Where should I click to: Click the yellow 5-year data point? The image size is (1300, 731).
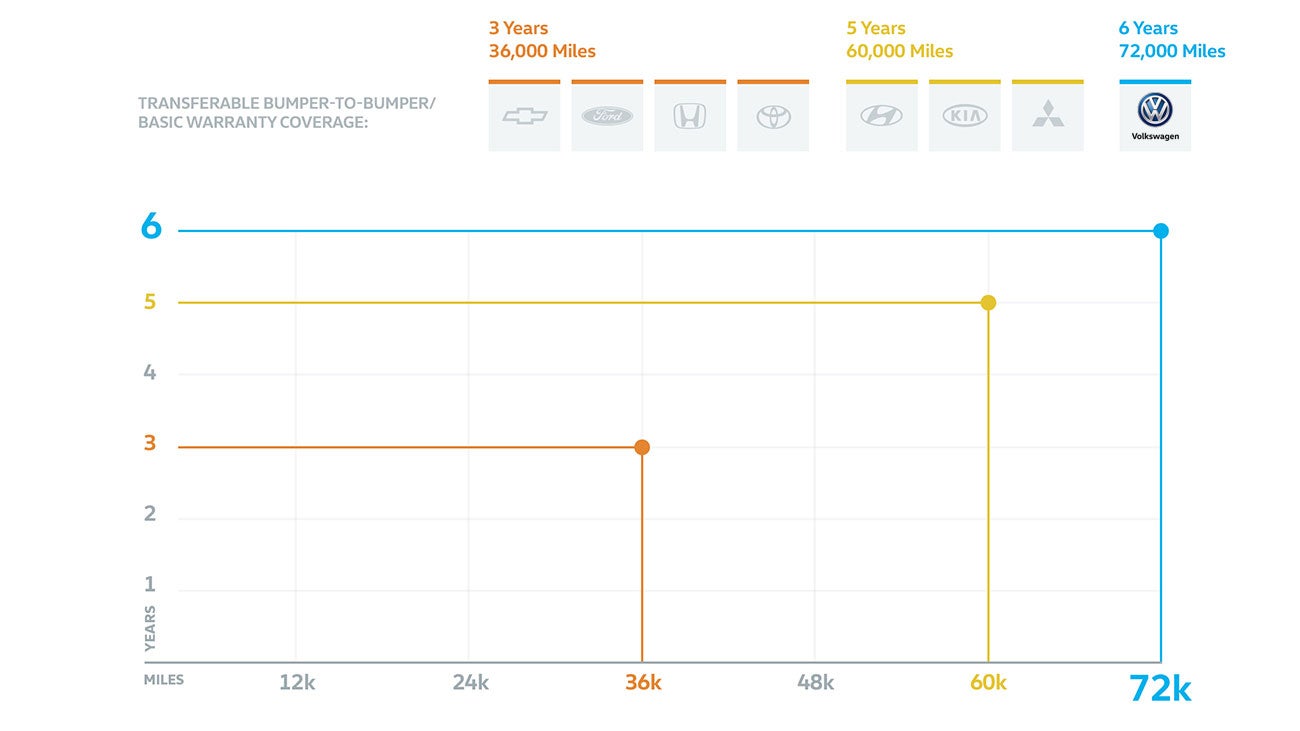tap(988, 303)
